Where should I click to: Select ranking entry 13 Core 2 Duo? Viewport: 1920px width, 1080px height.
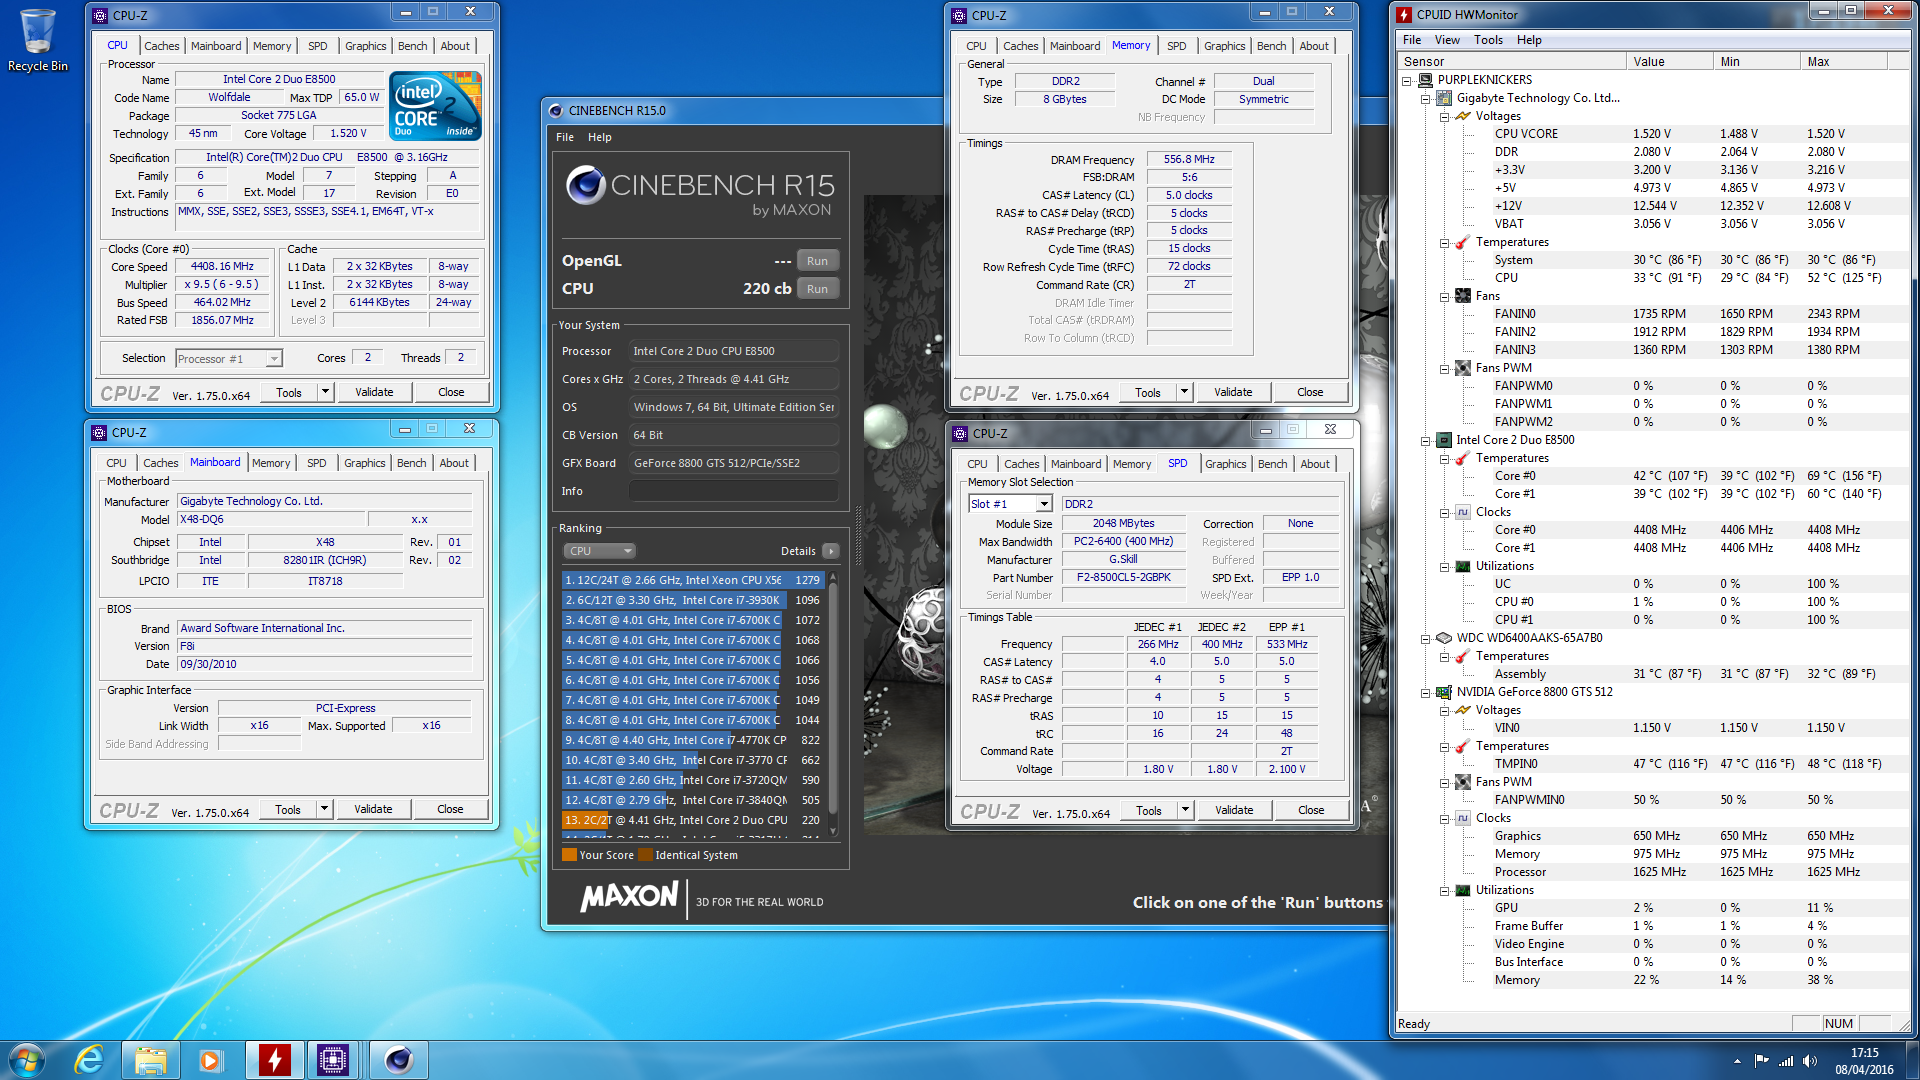[x=692, y=820]
